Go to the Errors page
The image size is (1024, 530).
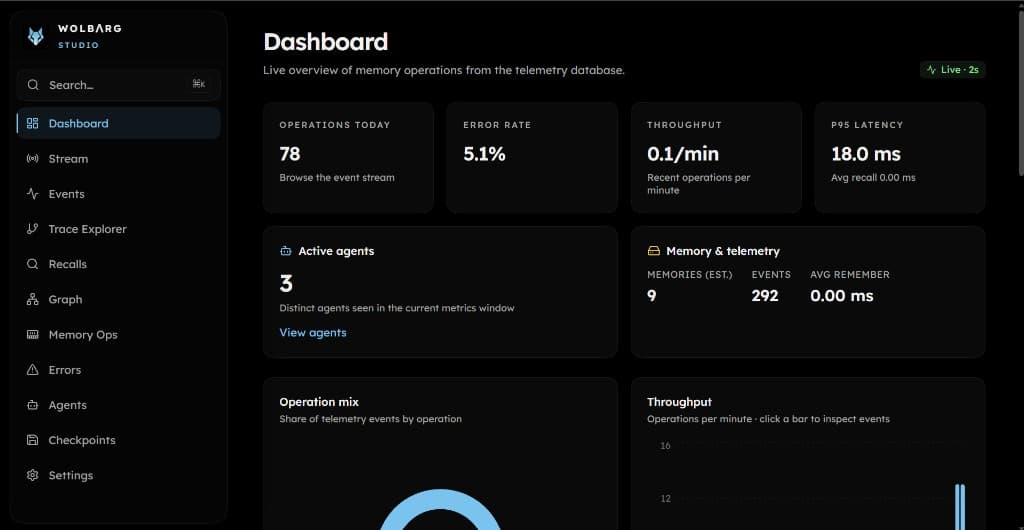pos(118,370)
